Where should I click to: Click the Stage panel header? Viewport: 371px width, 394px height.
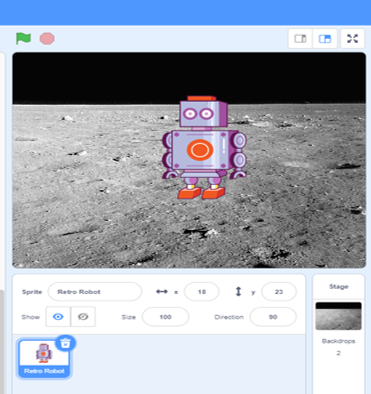(339, 287)
